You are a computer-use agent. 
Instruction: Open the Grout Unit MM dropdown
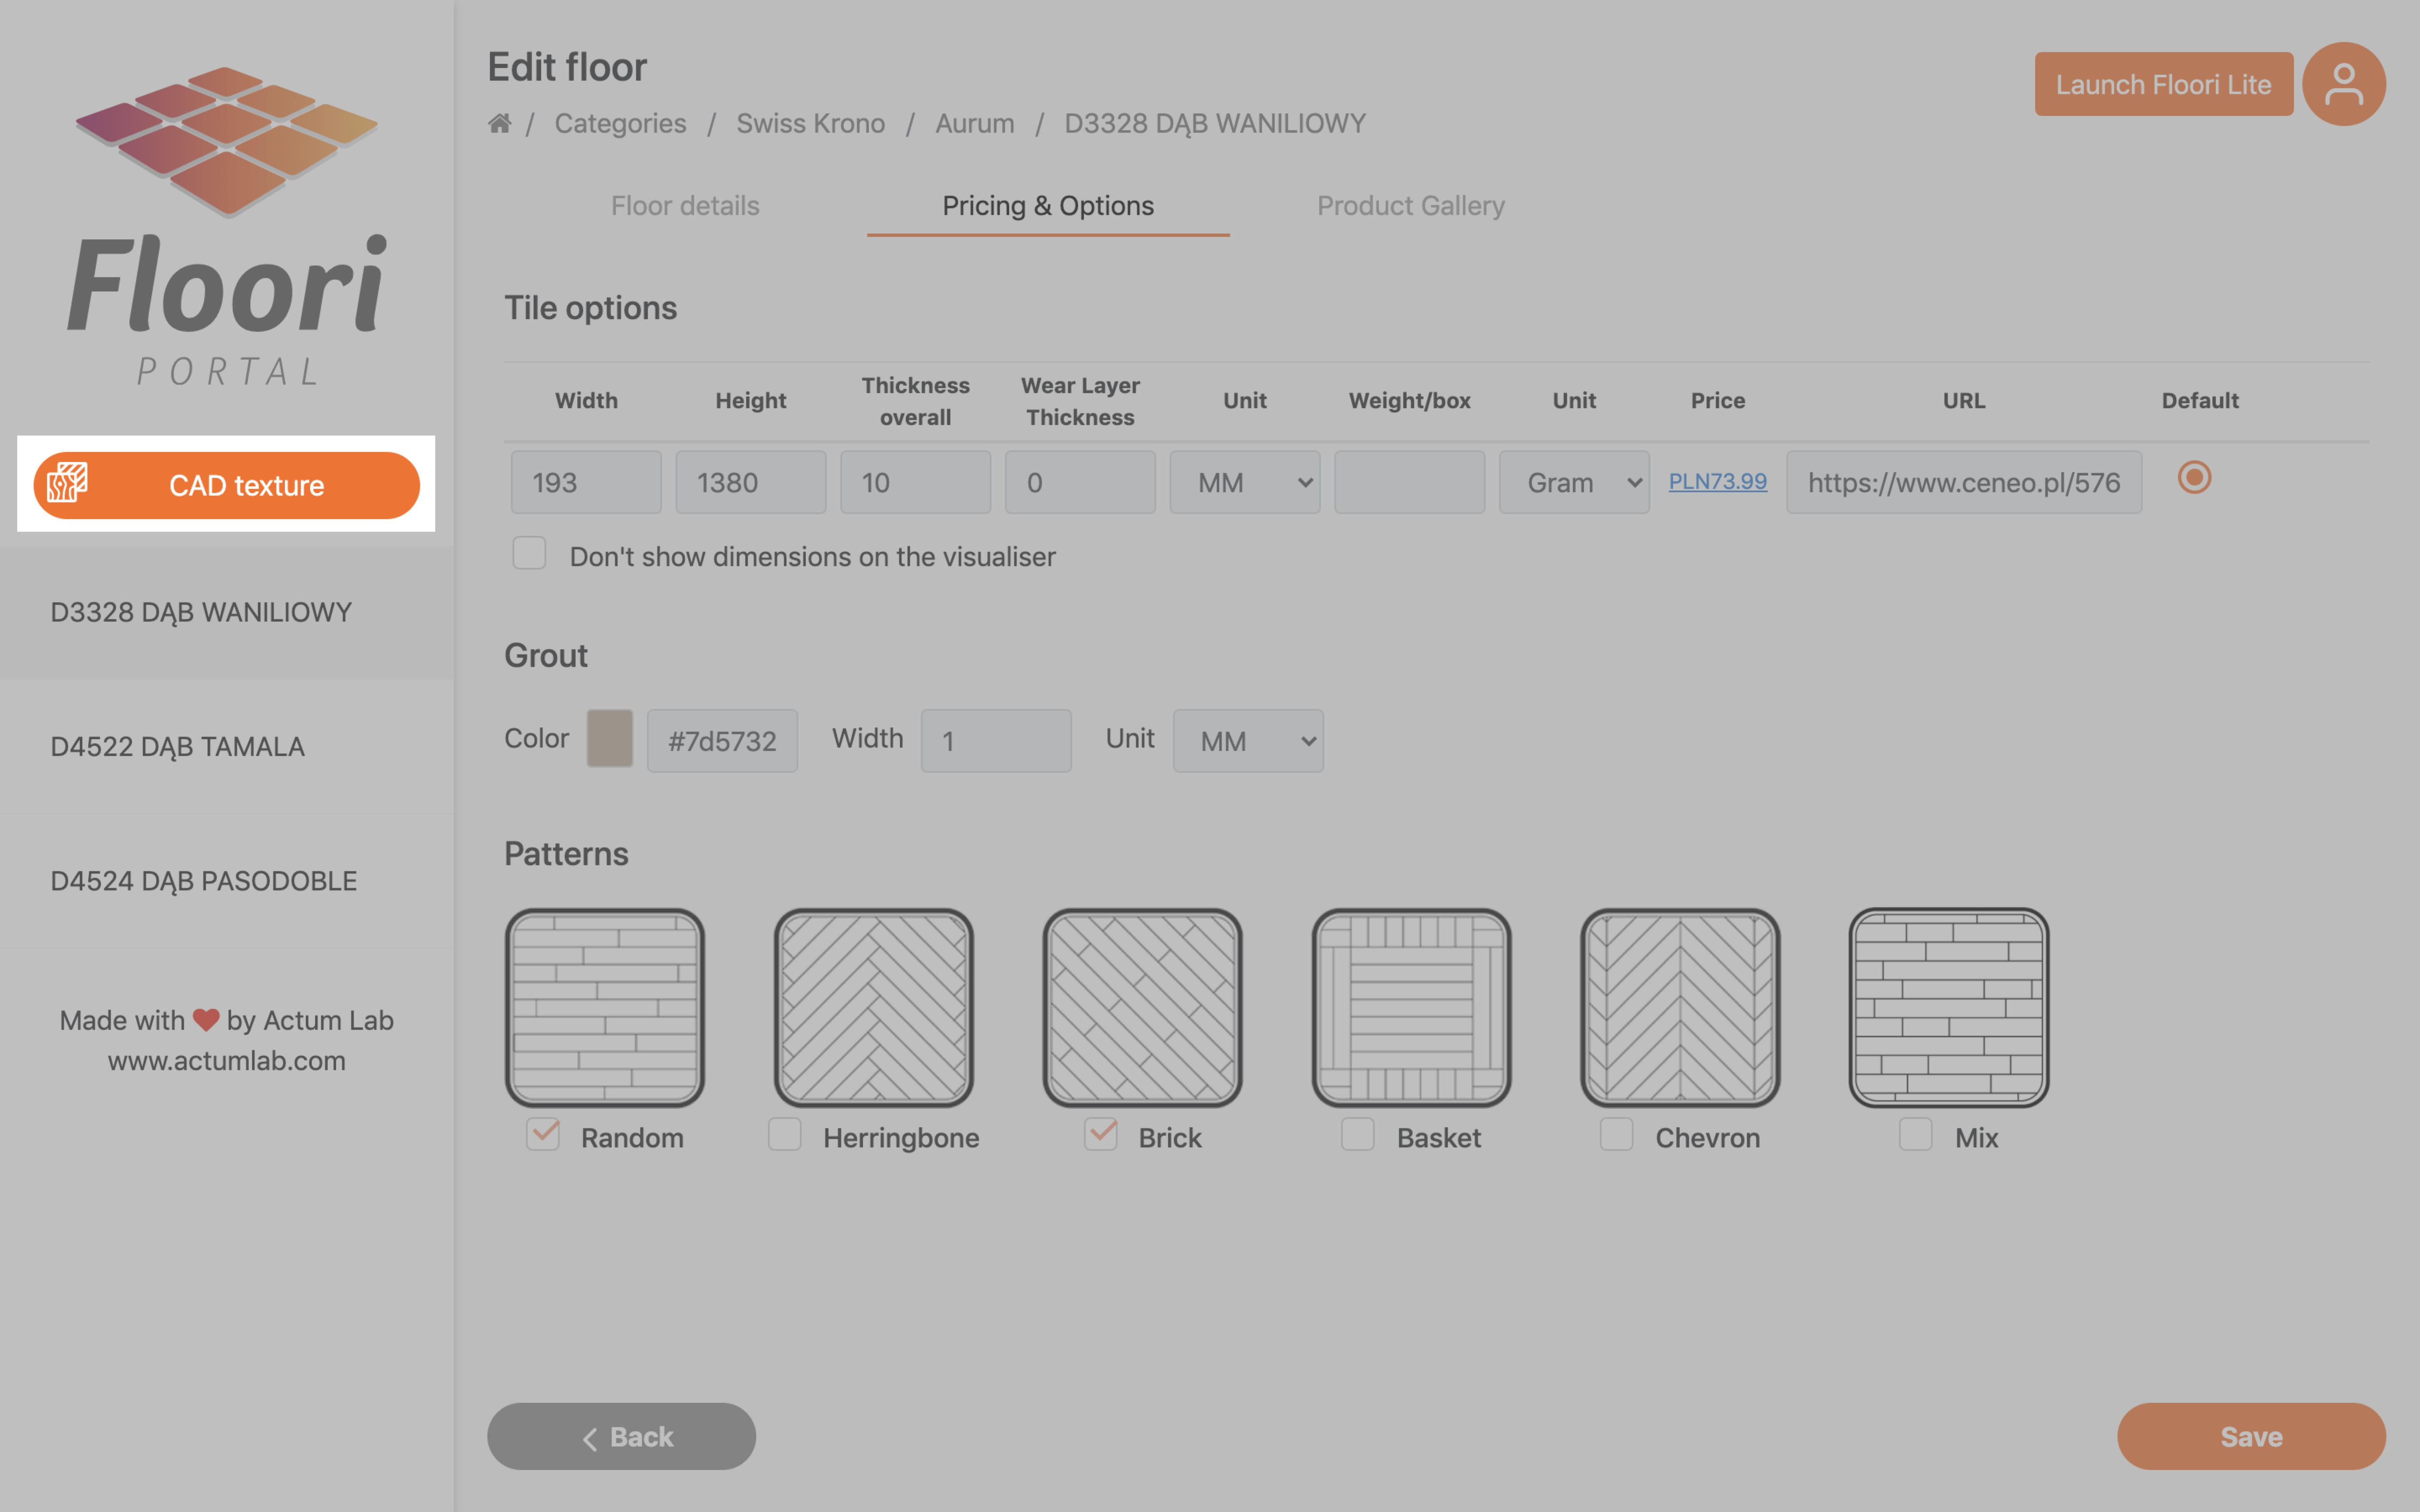point(1248,741)
